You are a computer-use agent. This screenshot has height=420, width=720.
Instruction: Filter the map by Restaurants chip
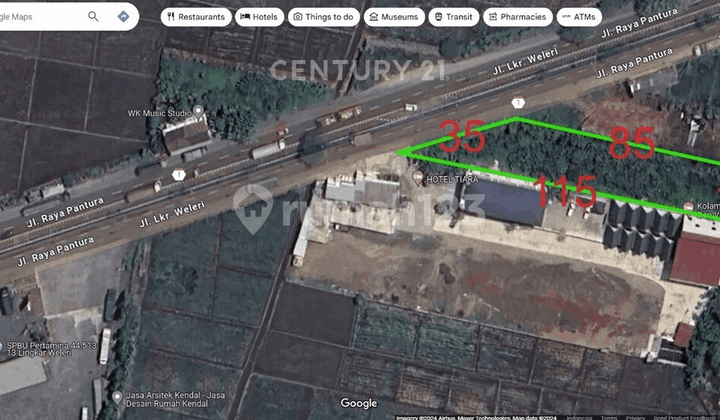pos(196,17)
